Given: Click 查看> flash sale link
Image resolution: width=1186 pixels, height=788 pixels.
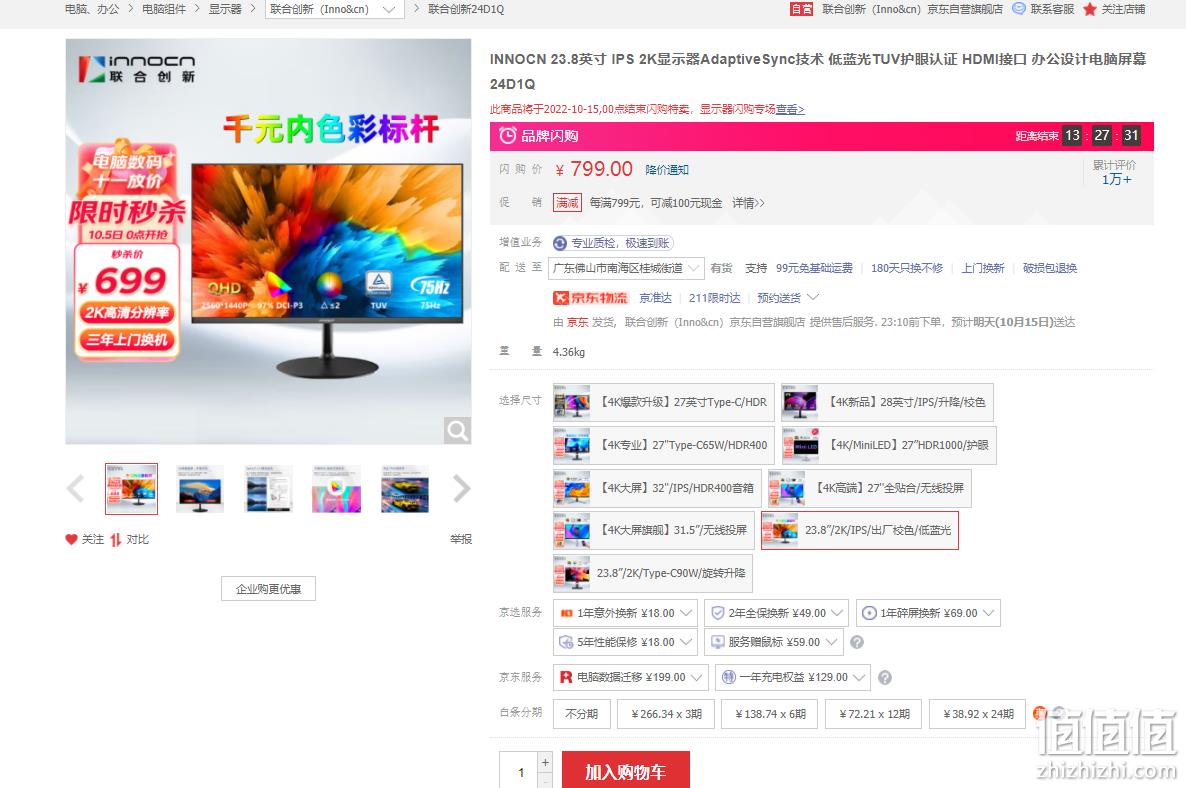Looking at the screenshot, I should (x=790, y=109).
